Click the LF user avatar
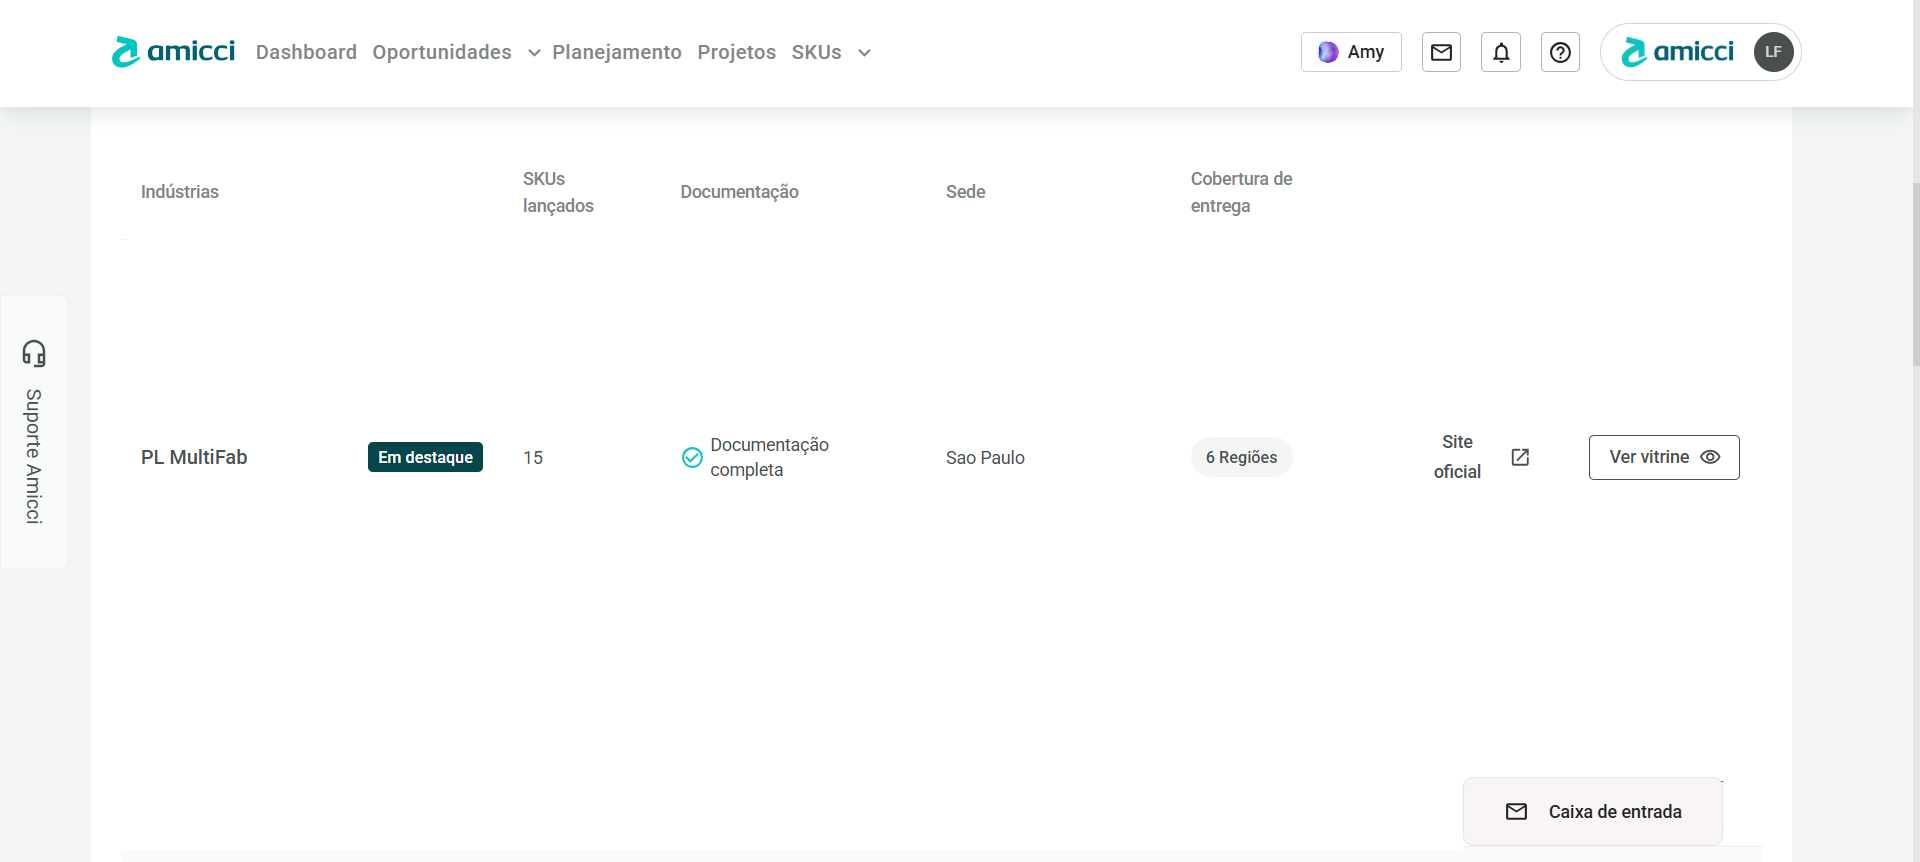This screenshot has width=1920, height=862. point(1773,52)
